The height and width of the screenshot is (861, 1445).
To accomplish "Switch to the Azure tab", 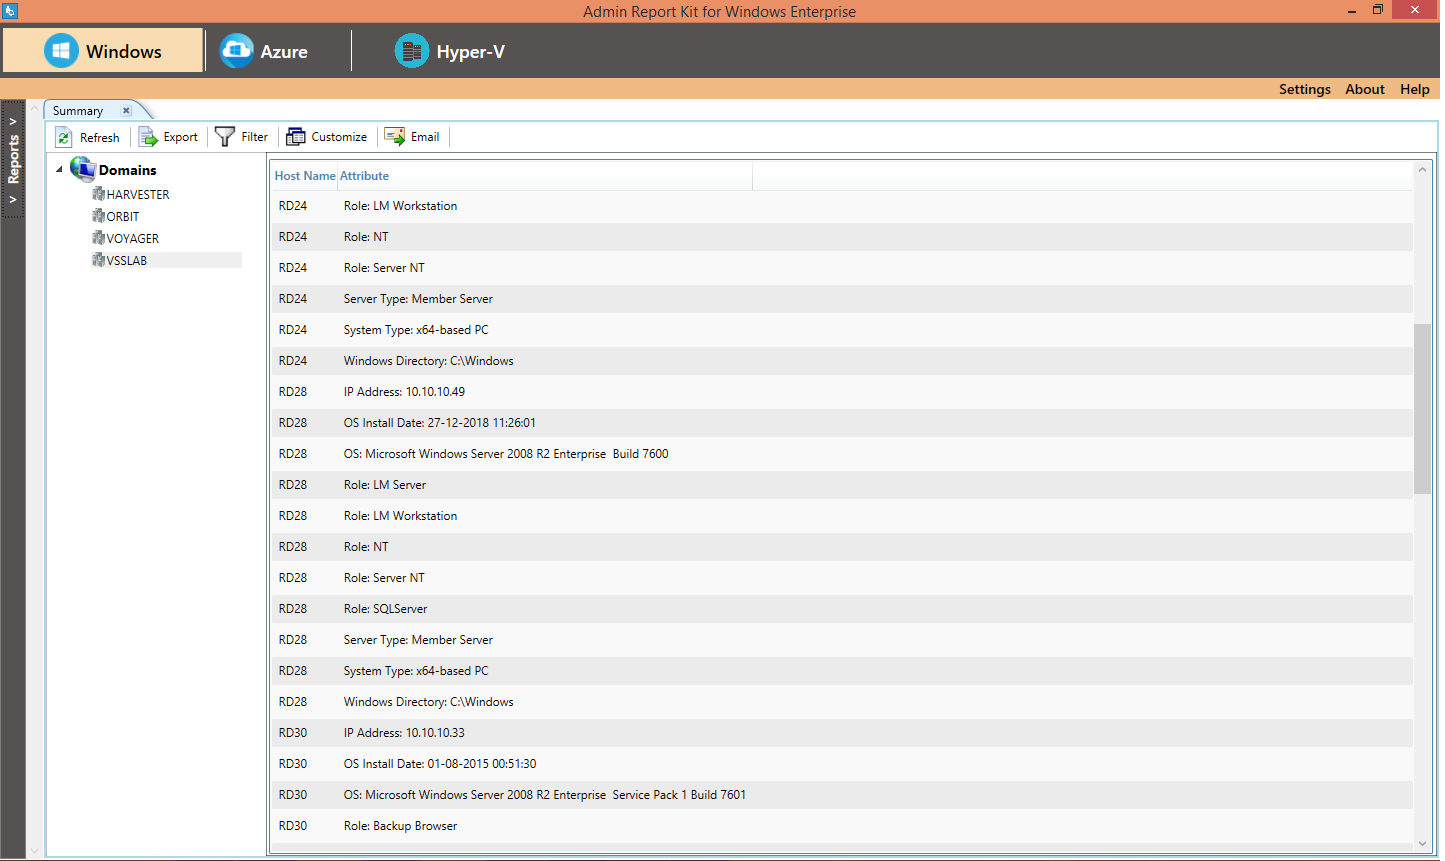I will point(278,51).
